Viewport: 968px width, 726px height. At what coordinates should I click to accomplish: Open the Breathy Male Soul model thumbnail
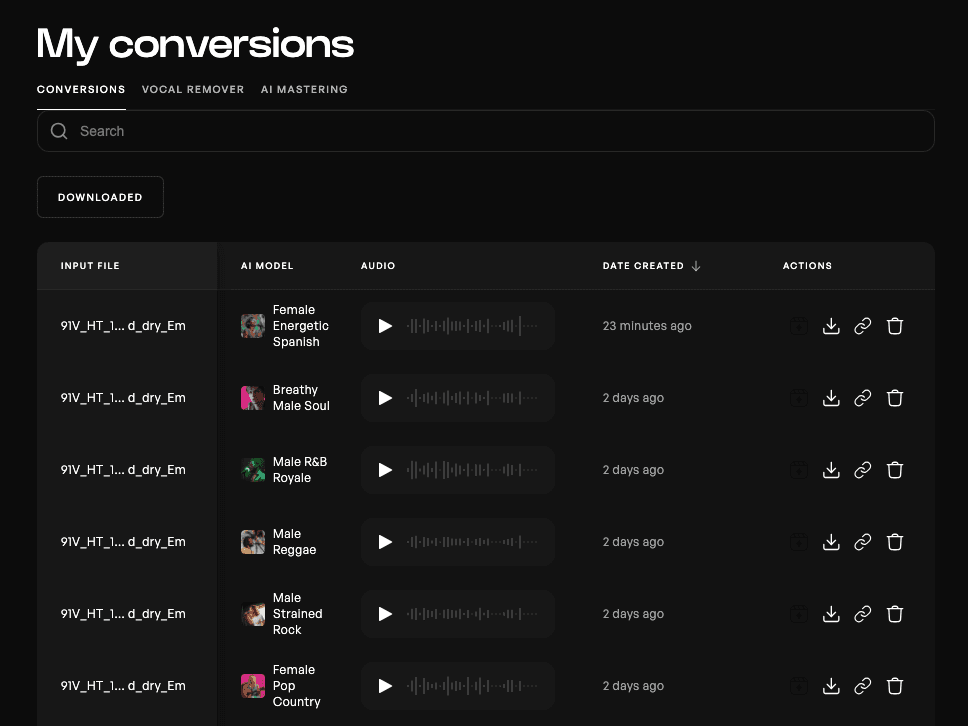point(252,398)
